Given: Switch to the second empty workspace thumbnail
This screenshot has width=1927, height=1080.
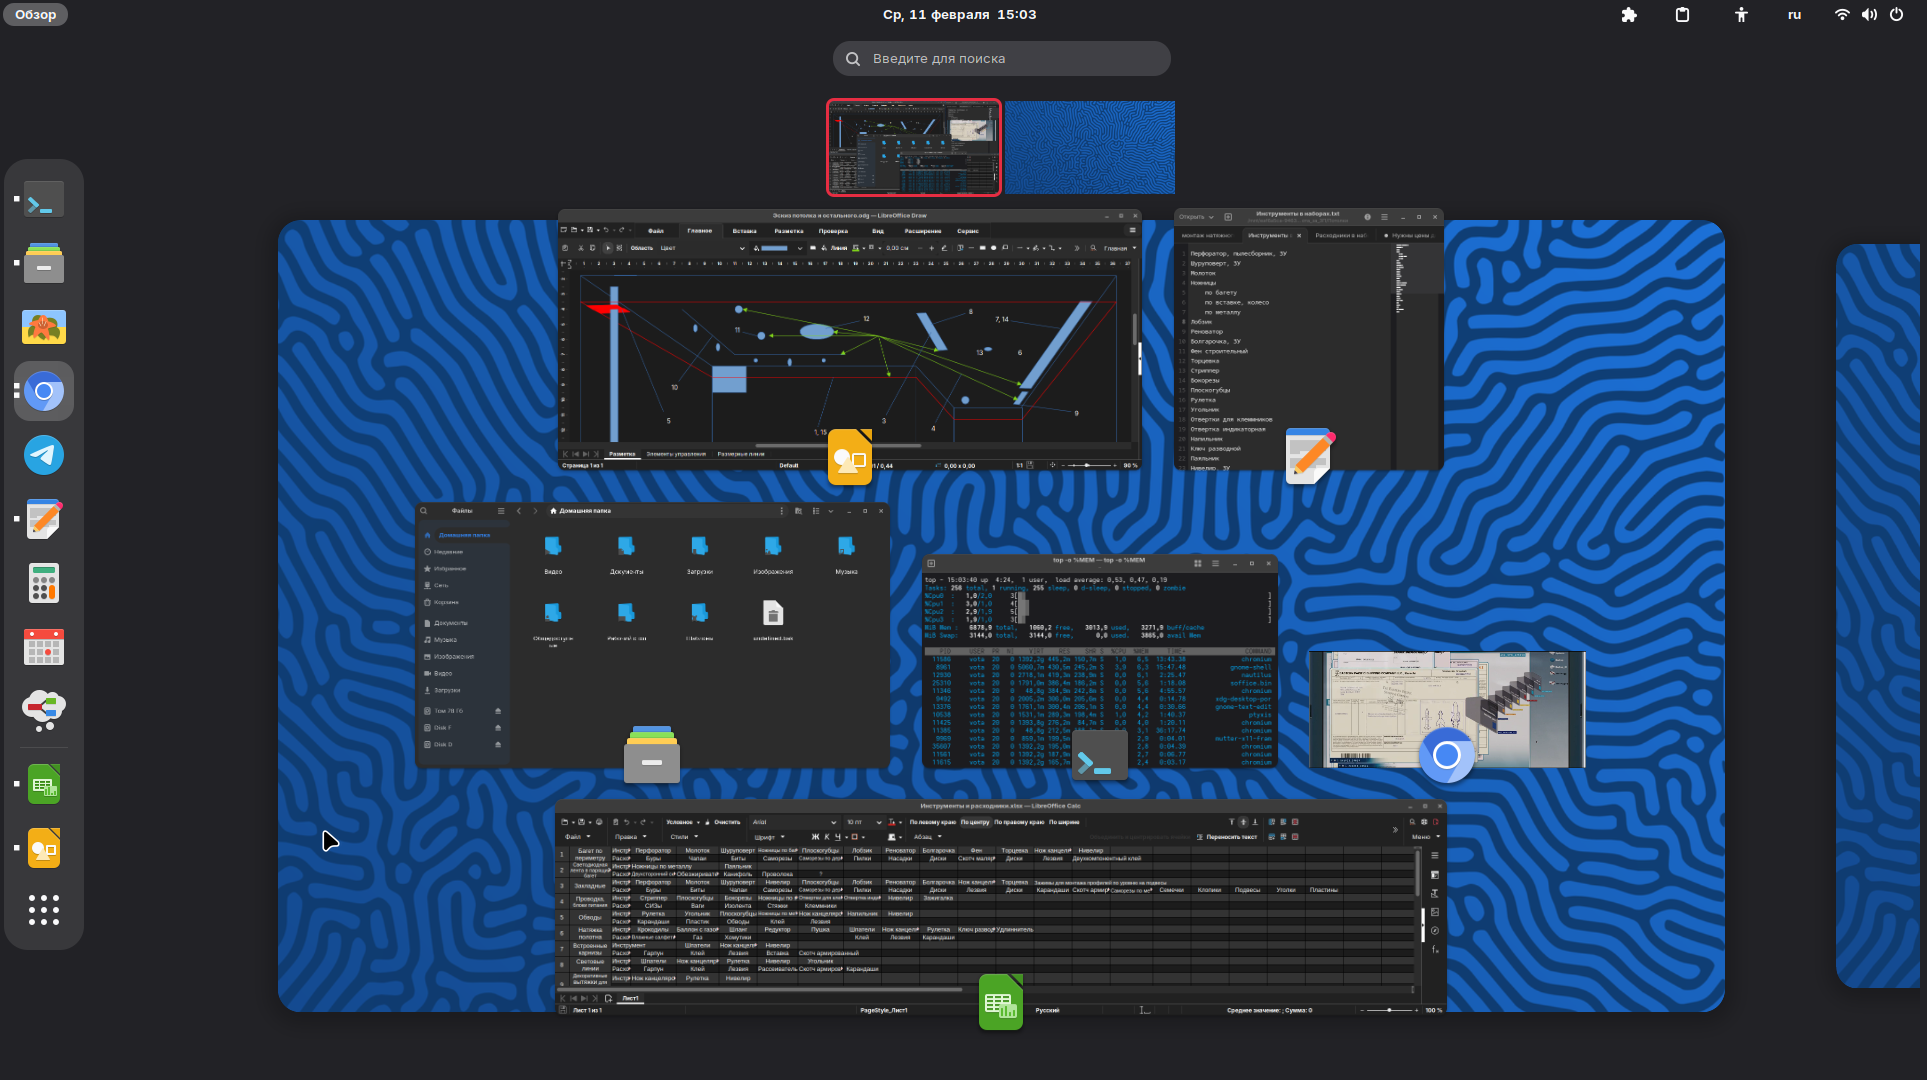Looking at the screenshot, I should [x=1089, y=147].
